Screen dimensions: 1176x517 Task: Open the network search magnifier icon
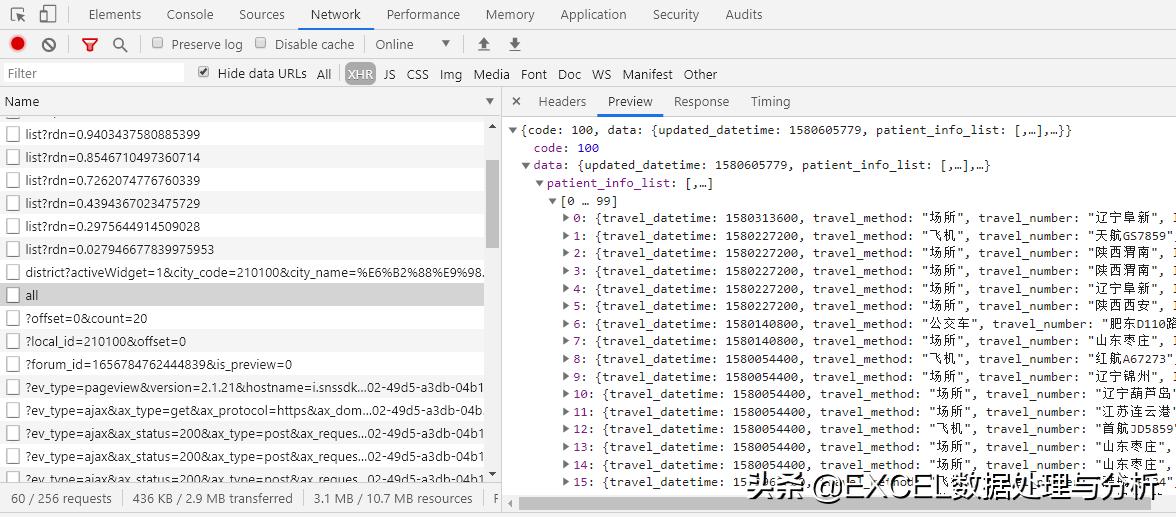point(120,44)
